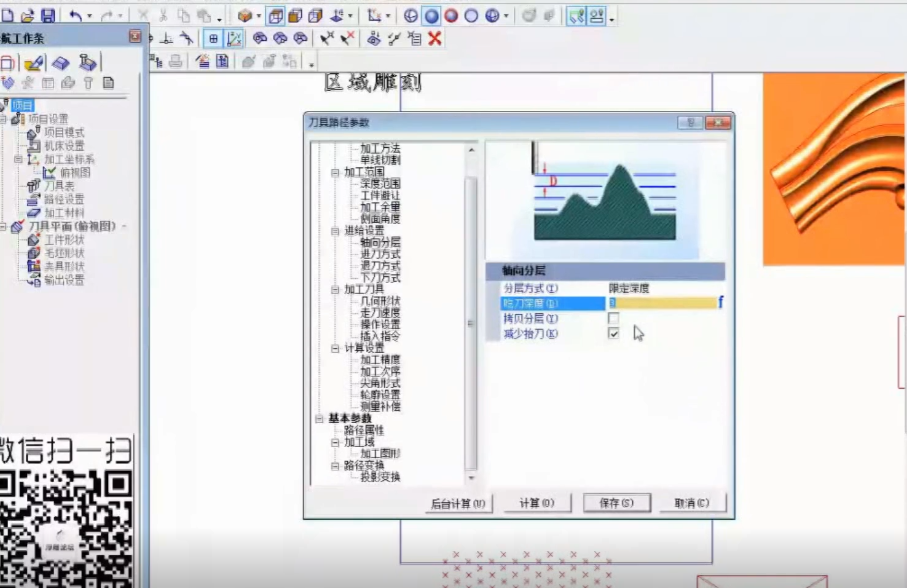The width and height of the screenshot is (907, 588).
Task: Collapse the 进给设置 tree node
Action: pyautogui.click(x=335, y=230)
